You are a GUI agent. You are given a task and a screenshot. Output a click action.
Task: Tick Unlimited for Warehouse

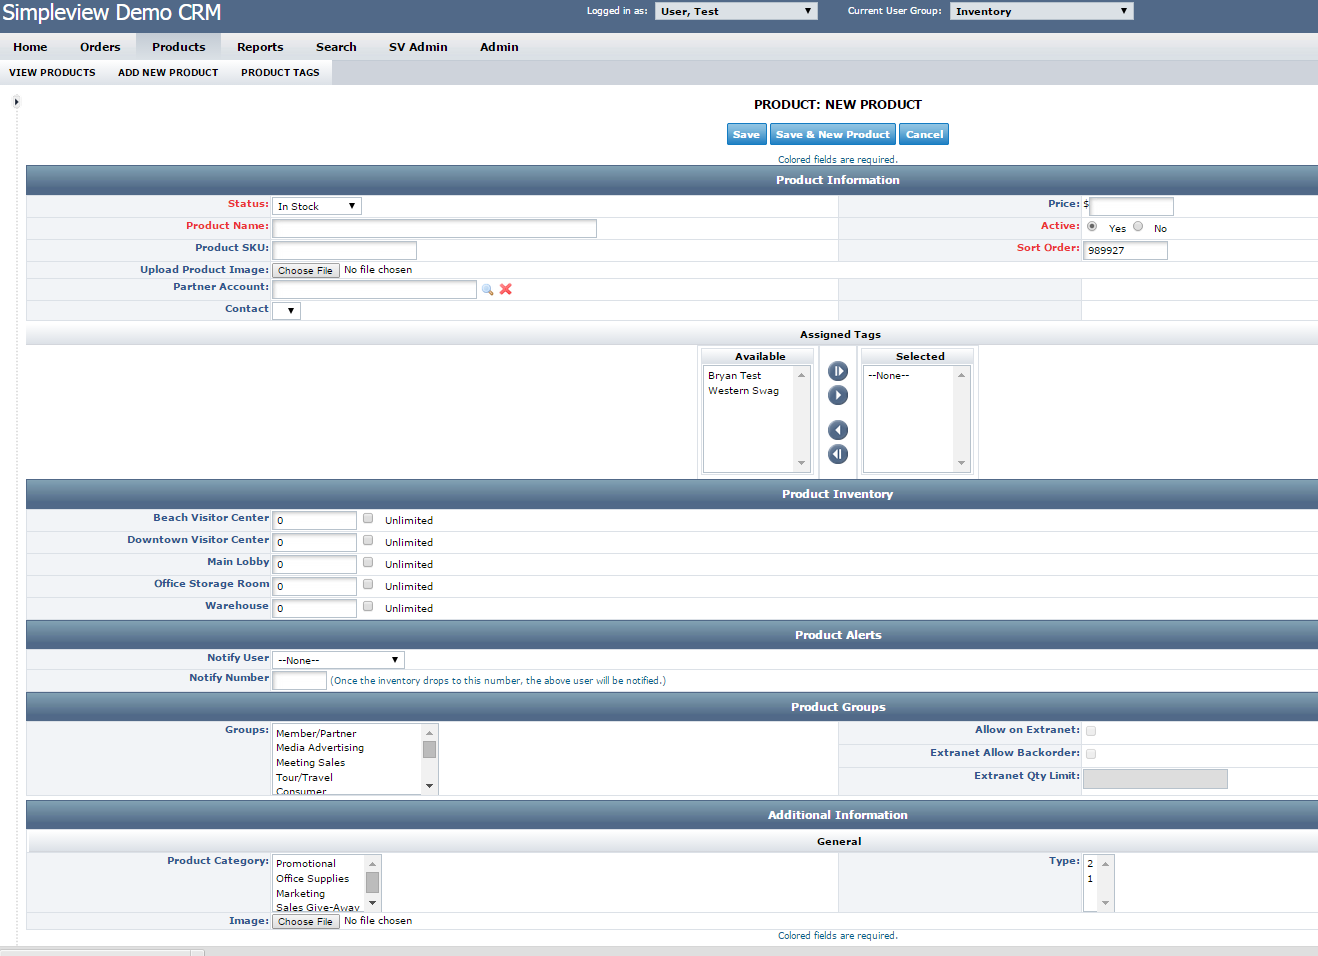(x=368, y=606)
